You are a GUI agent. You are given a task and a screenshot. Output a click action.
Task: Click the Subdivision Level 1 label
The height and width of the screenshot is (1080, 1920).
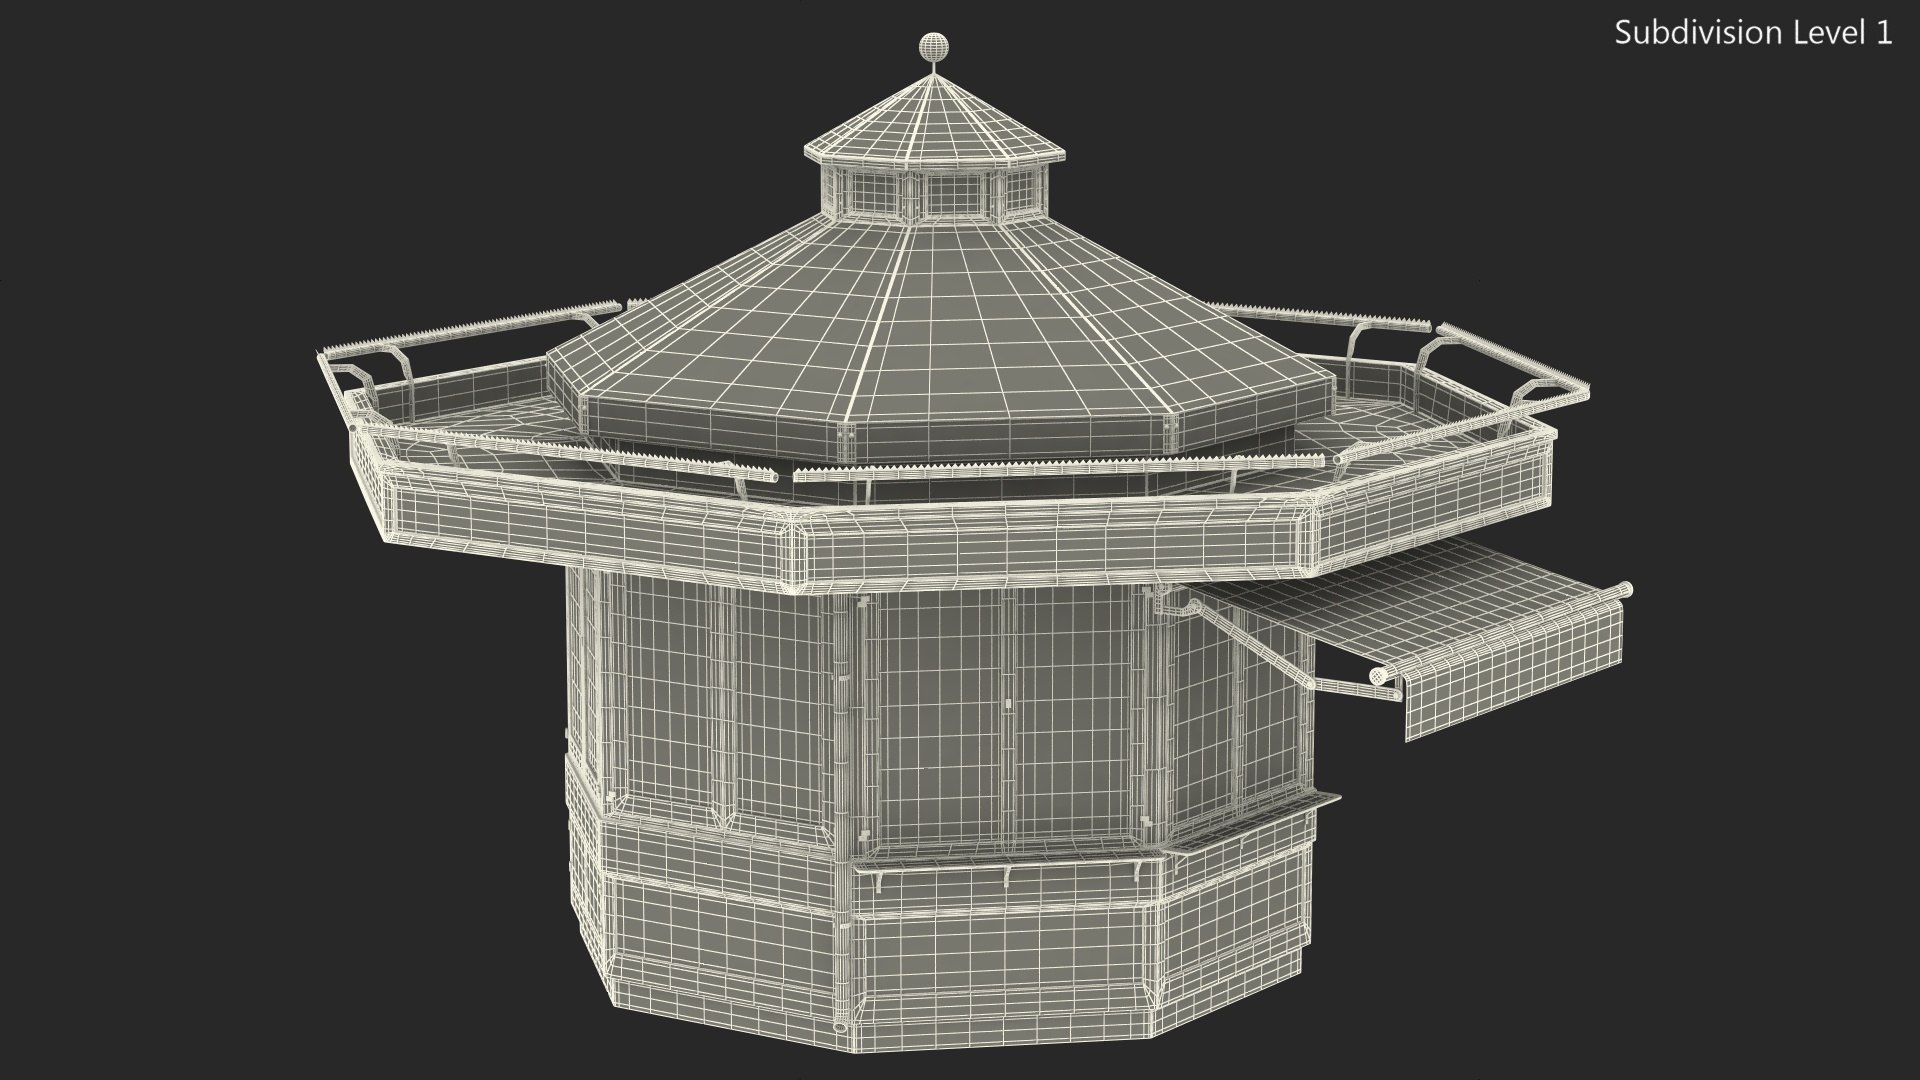1753,33
